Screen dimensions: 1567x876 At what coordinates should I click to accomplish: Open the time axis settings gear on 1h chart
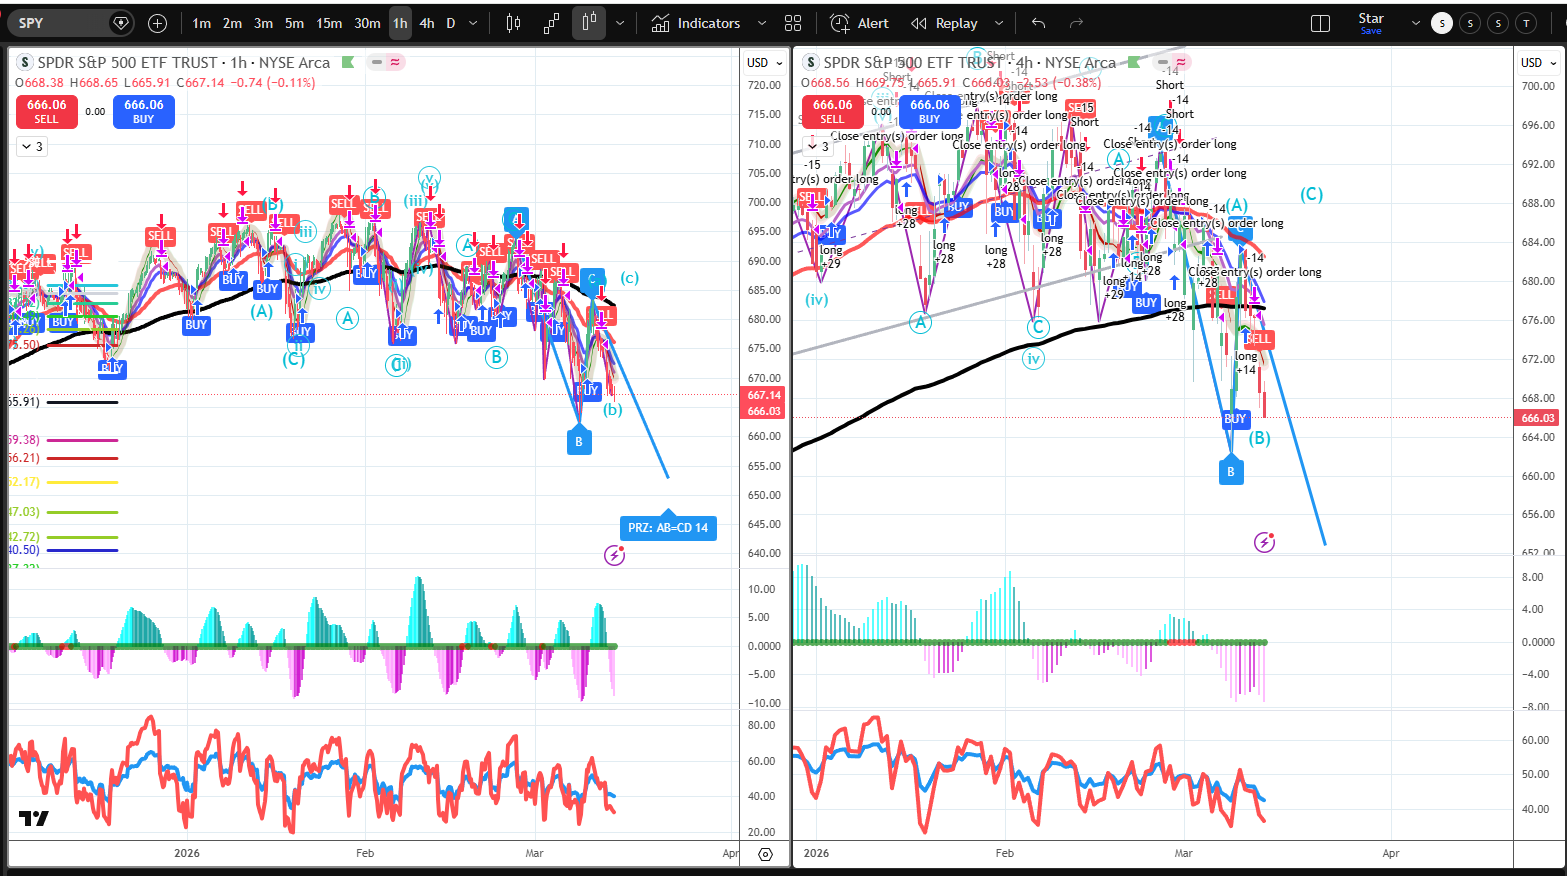pyautogui.click(x=765, y=854)
